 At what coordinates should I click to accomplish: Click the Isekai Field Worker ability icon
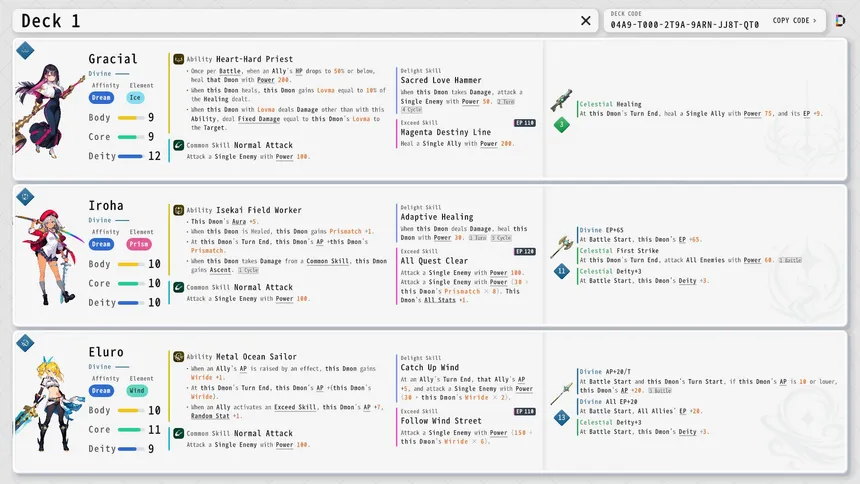pyautogui.click(x=178, y=210)
